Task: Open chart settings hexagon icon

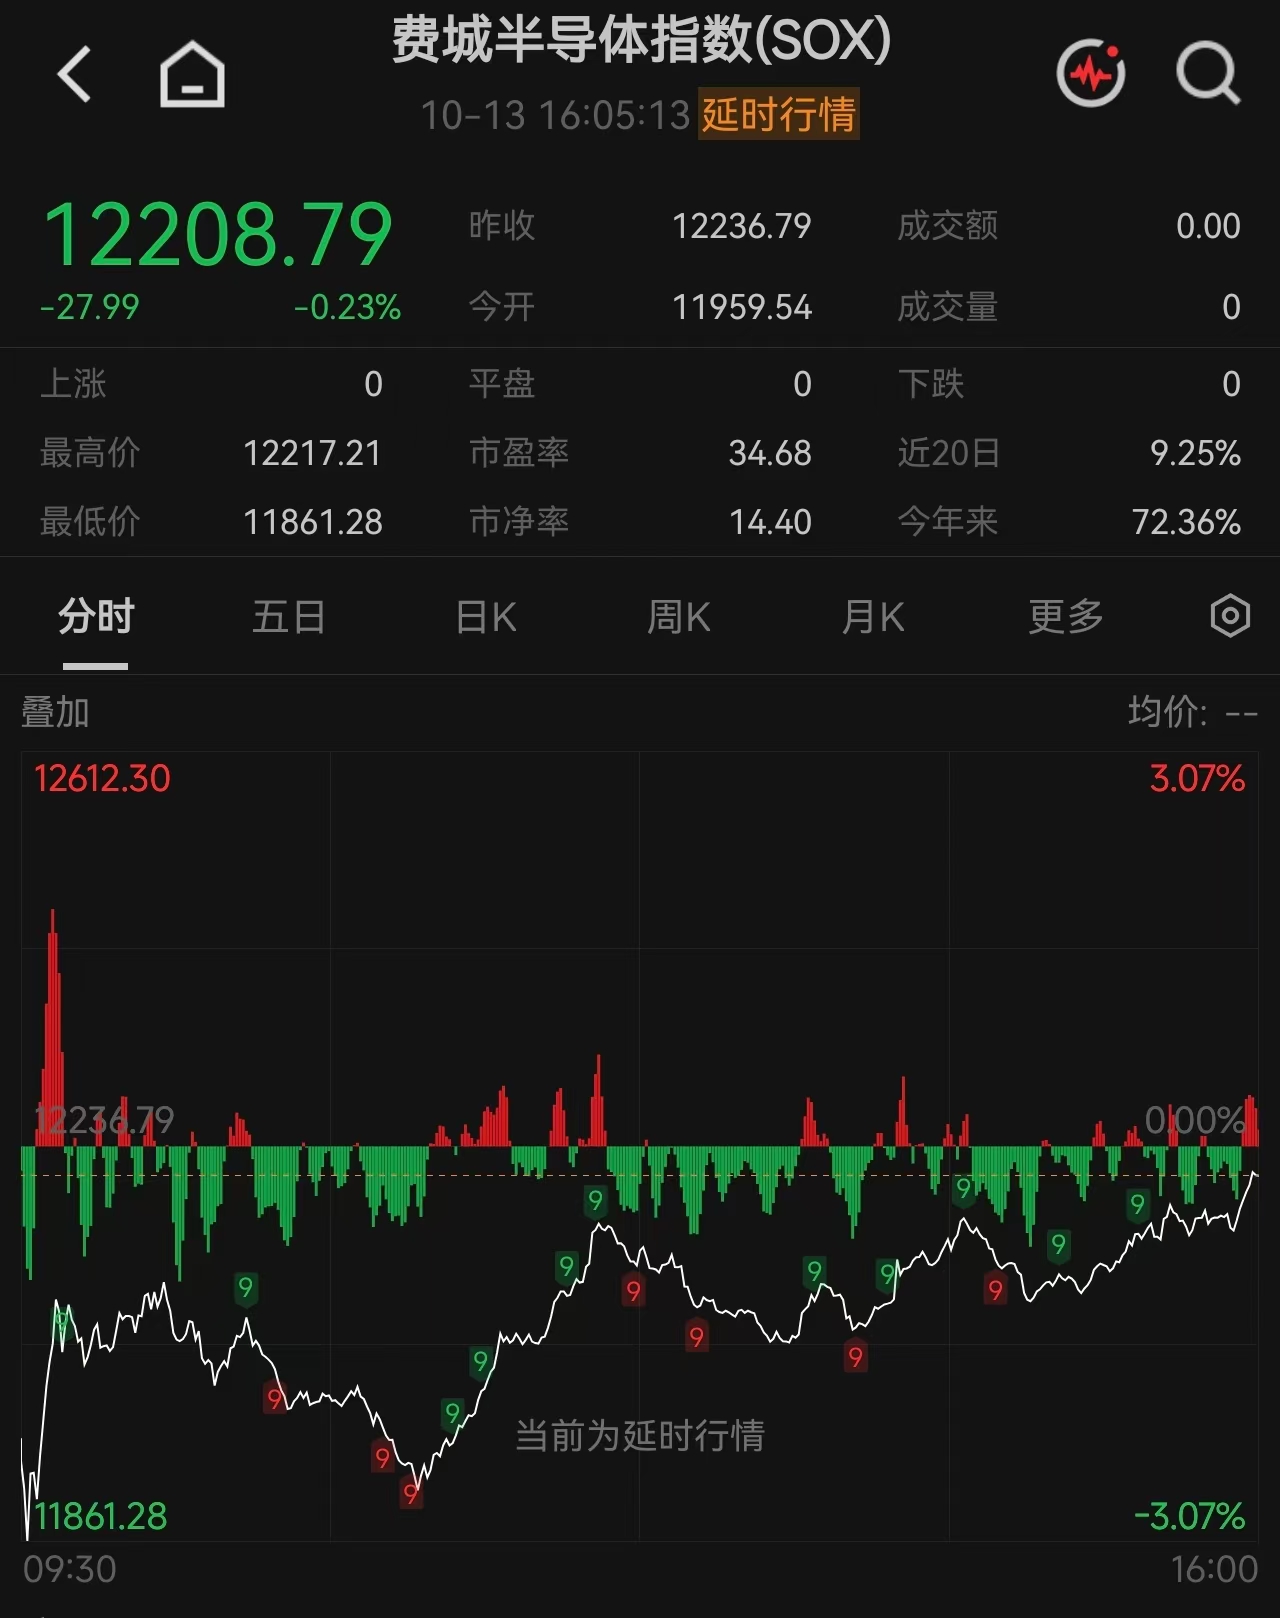Action: pyautogui.click(x=1230, y=616)
